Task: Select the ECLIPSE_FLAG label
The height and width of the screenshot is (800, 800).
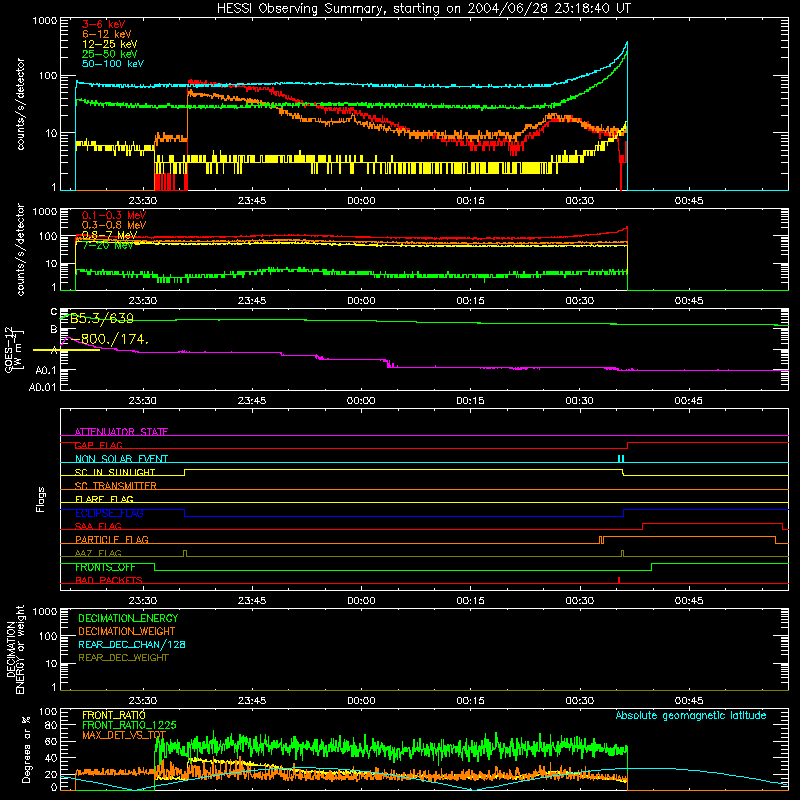Action: pyautogui.click(x=109, y=513)
